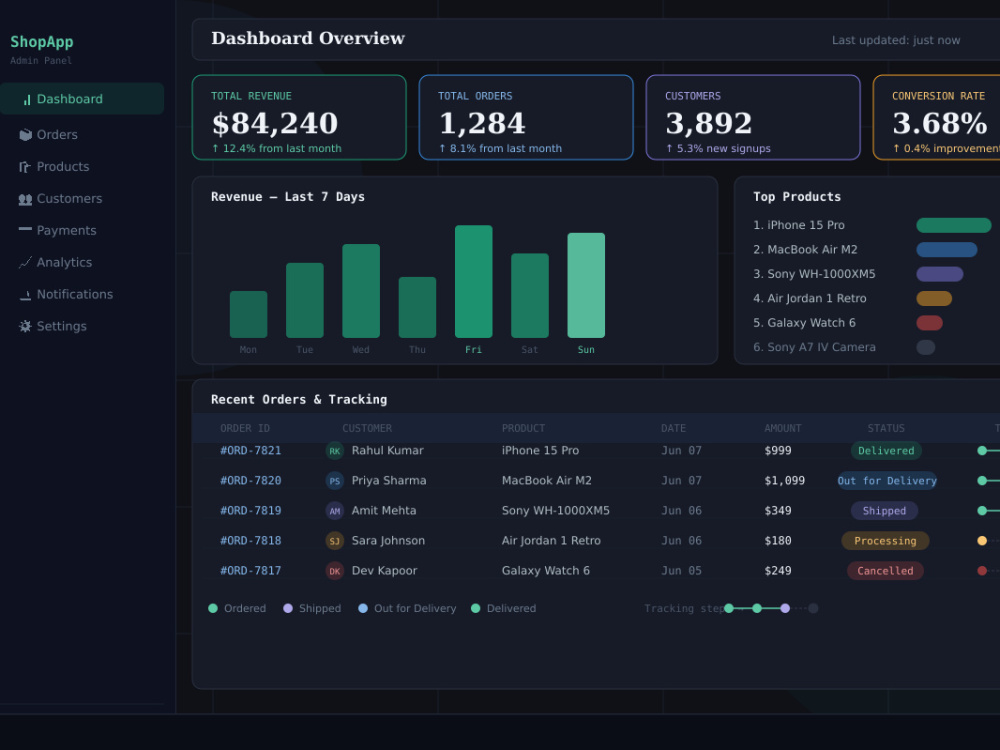Select the Conversion Rate card
Viewport: 1000px width, 750px height.
click(x=936, y=117)
